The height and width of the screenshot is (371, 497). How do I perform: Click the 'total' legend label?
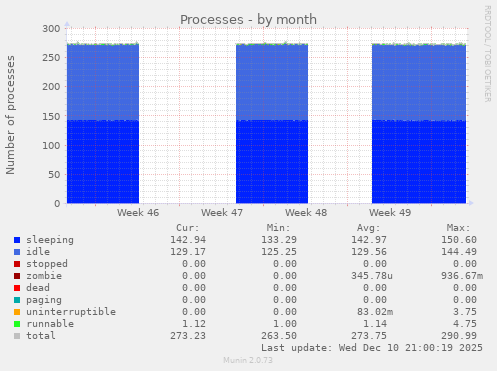tap(41, 336)
